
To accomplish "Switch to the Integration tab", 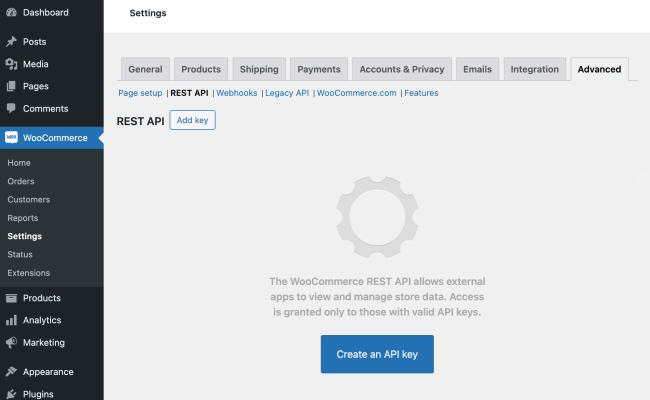I will tap(535, 69).
